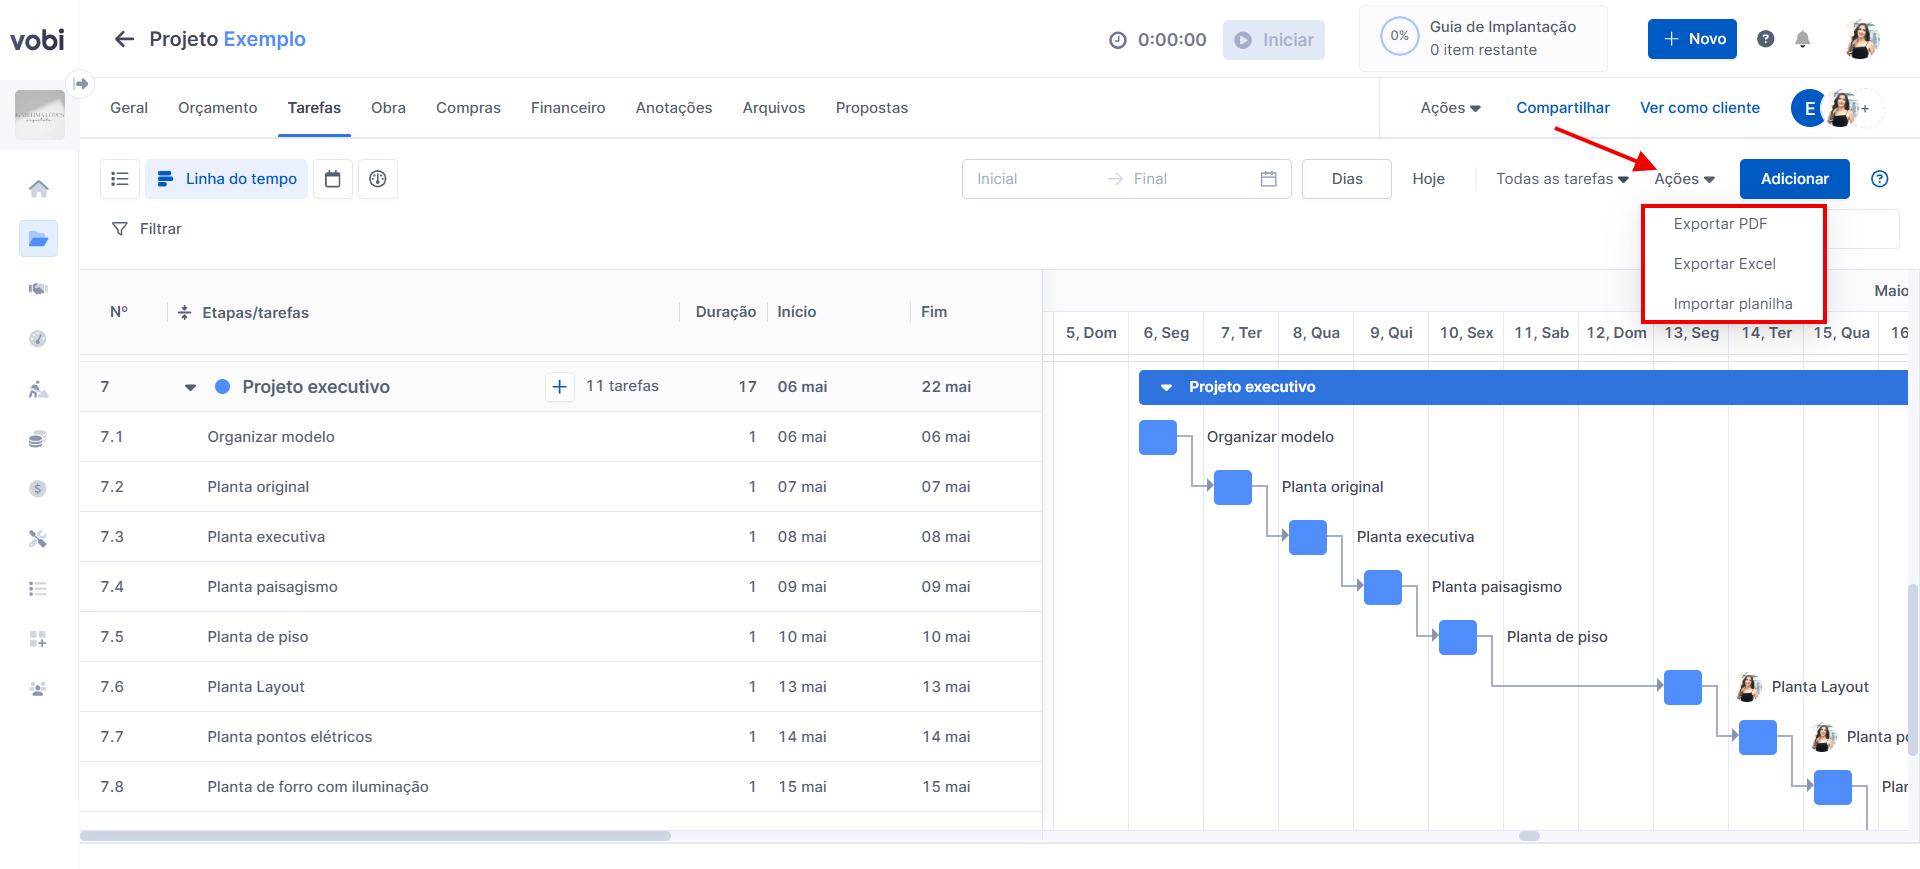Open the workload chart view icon
The height and width of the screenshot is (869, 1920).
pyautogui.click(x=378, y=179)
